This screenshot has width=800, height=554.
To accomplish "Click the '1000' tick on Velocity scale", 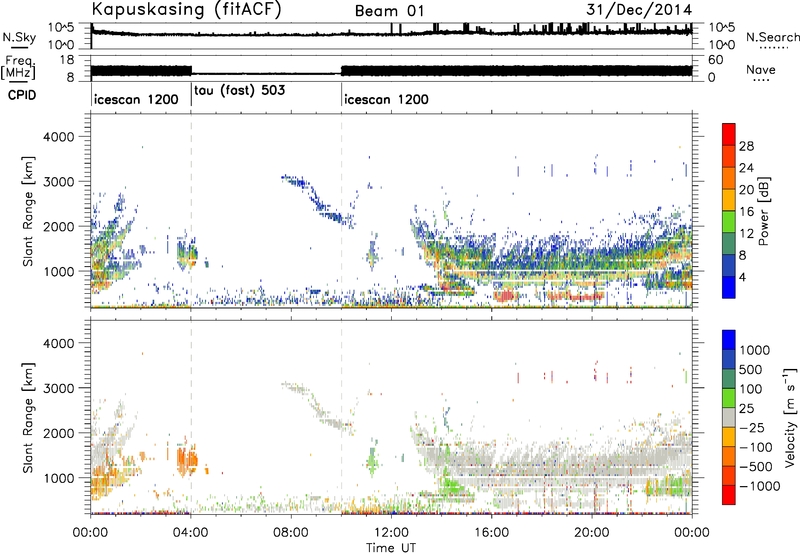I will click(754, 350).
